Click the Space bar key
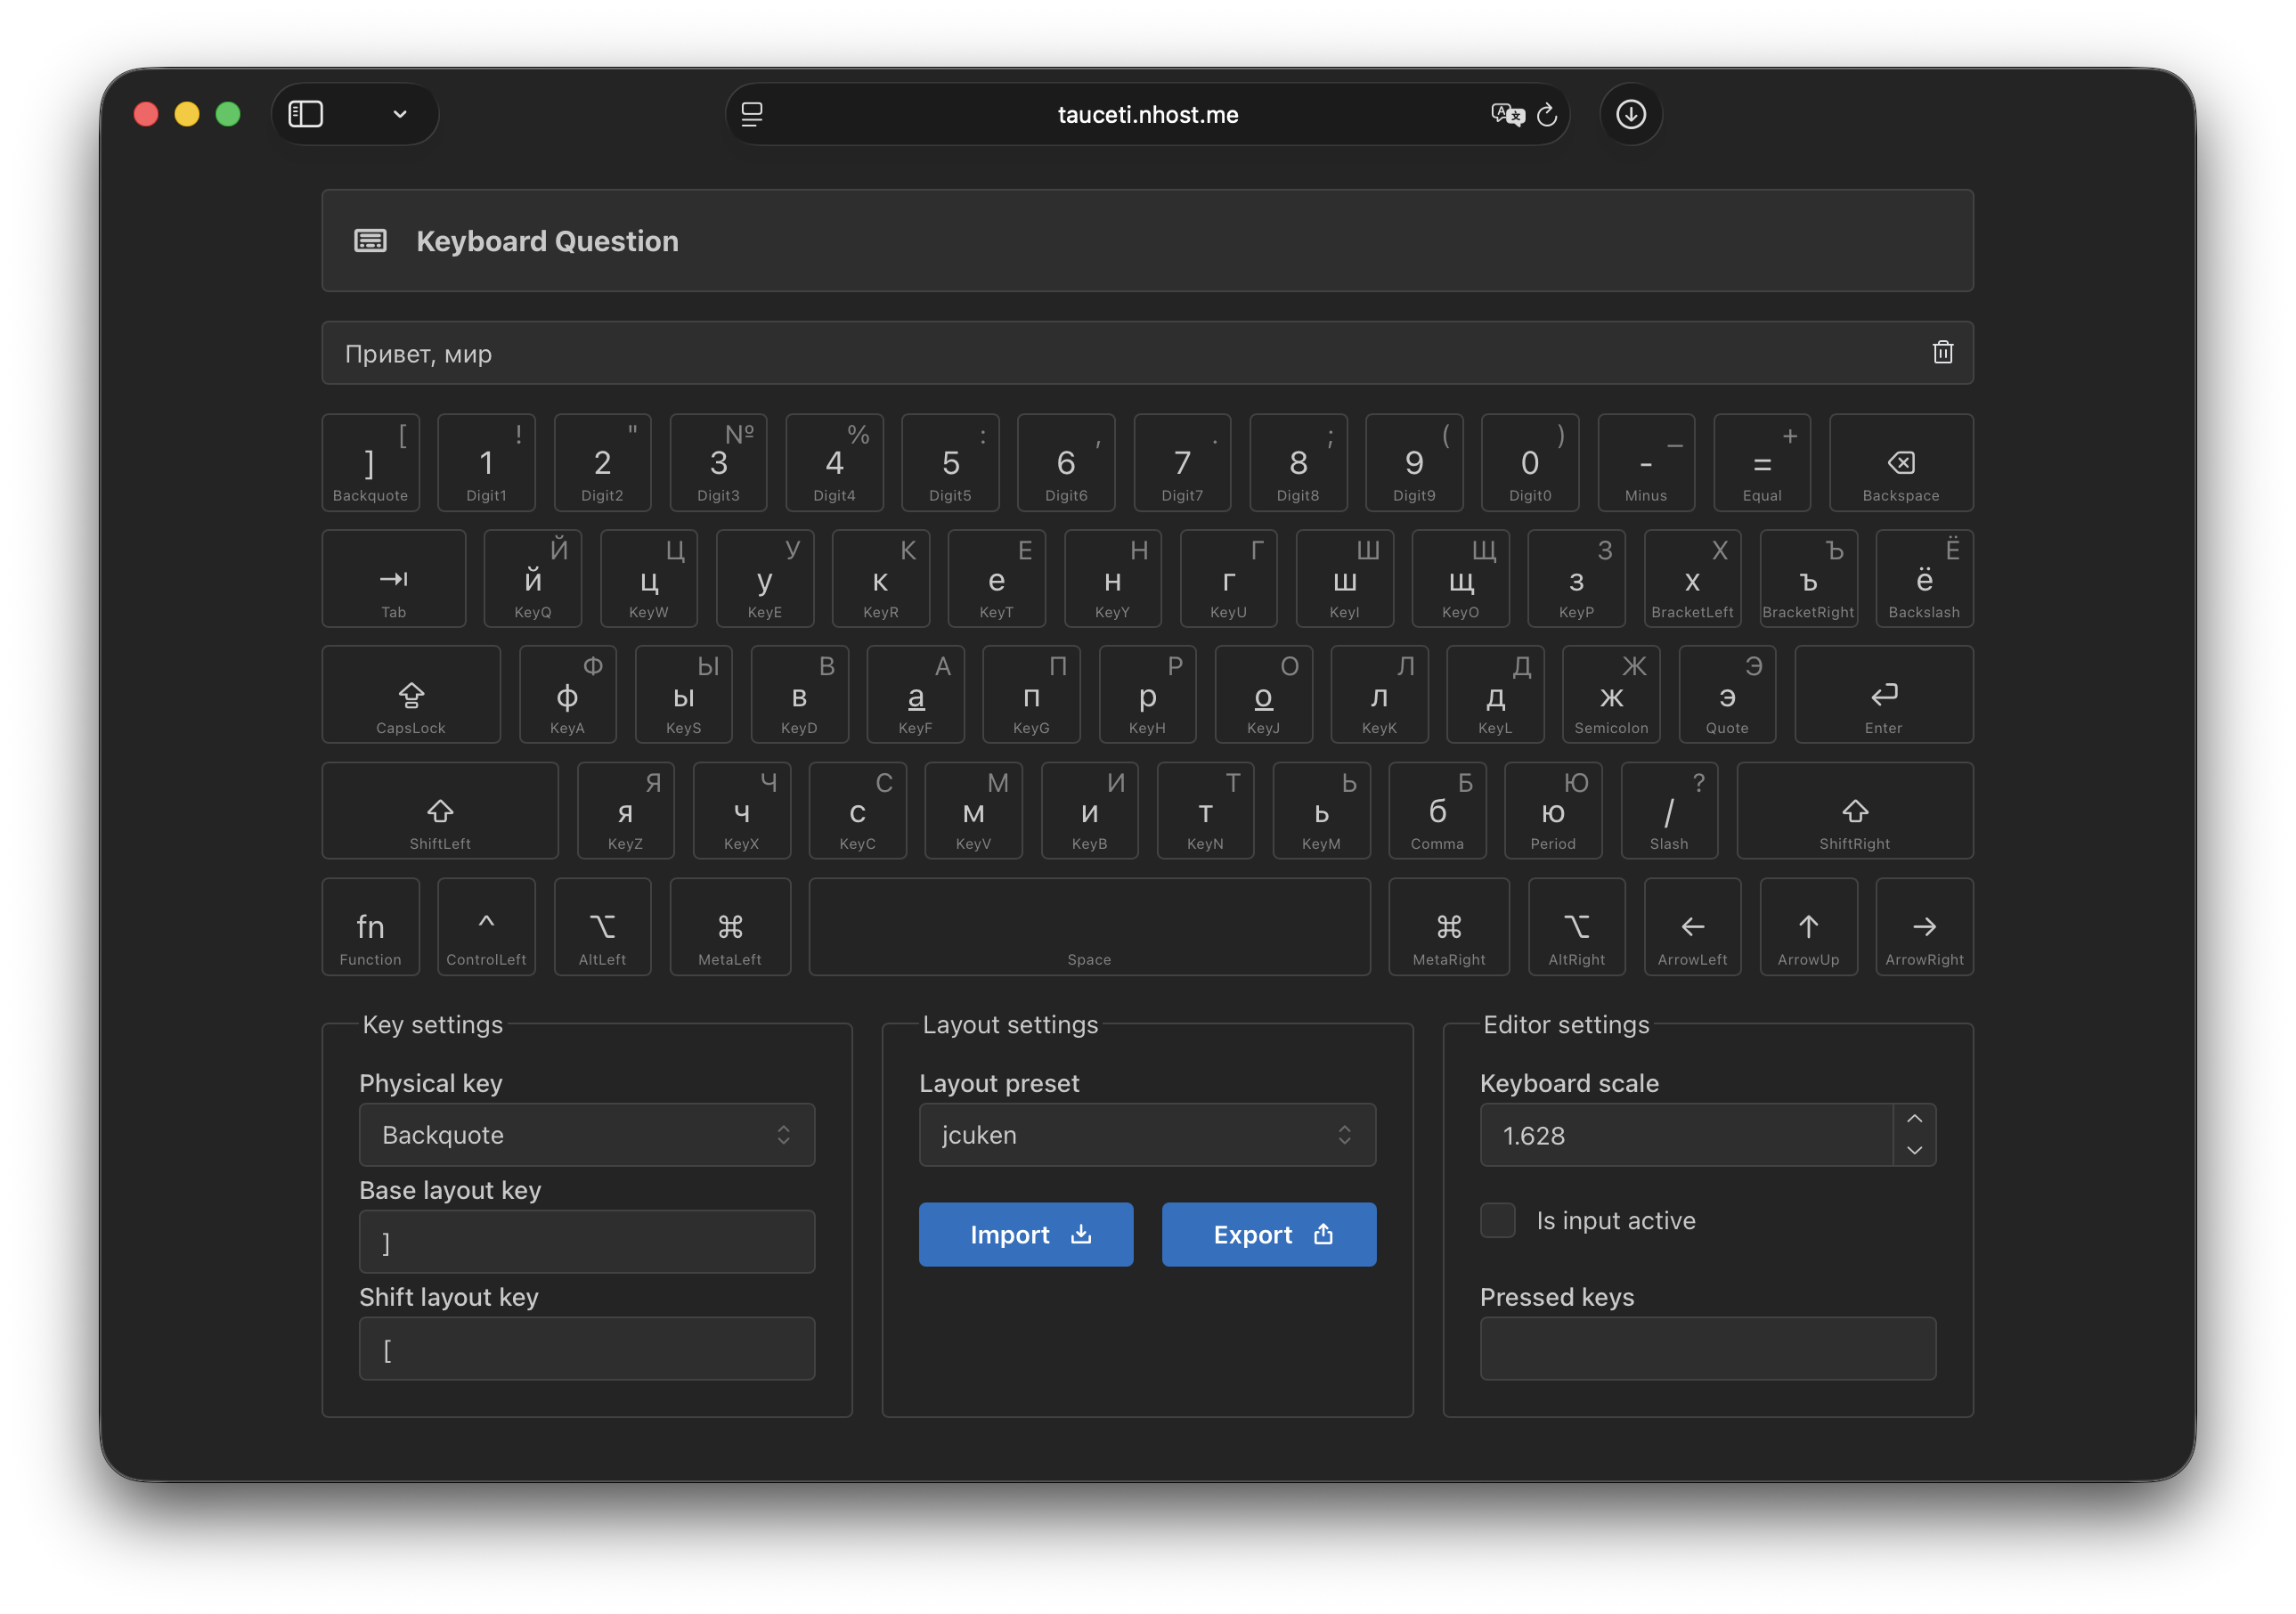Image resolution: width=2296 pixels, height=1614 pixels. point(1089,926)
